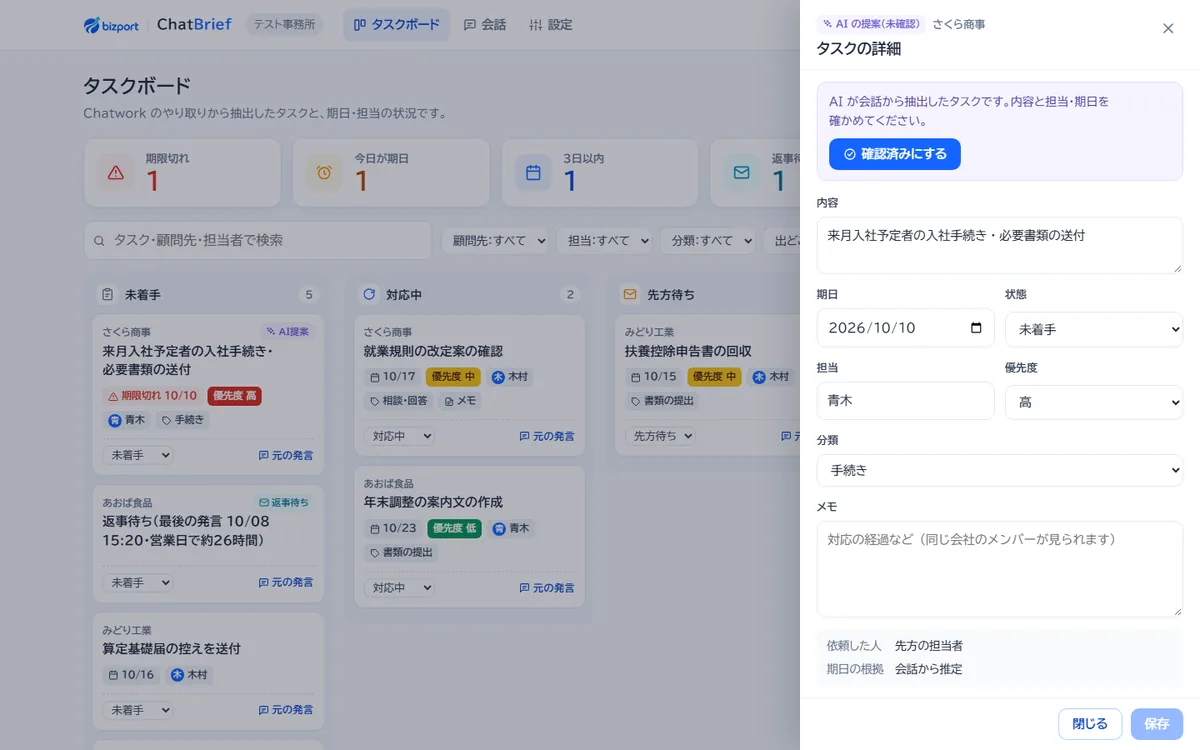The image size is (1200, 750).
Task: Open the 顧問先:すべて filter
Action: click(496, 240)
